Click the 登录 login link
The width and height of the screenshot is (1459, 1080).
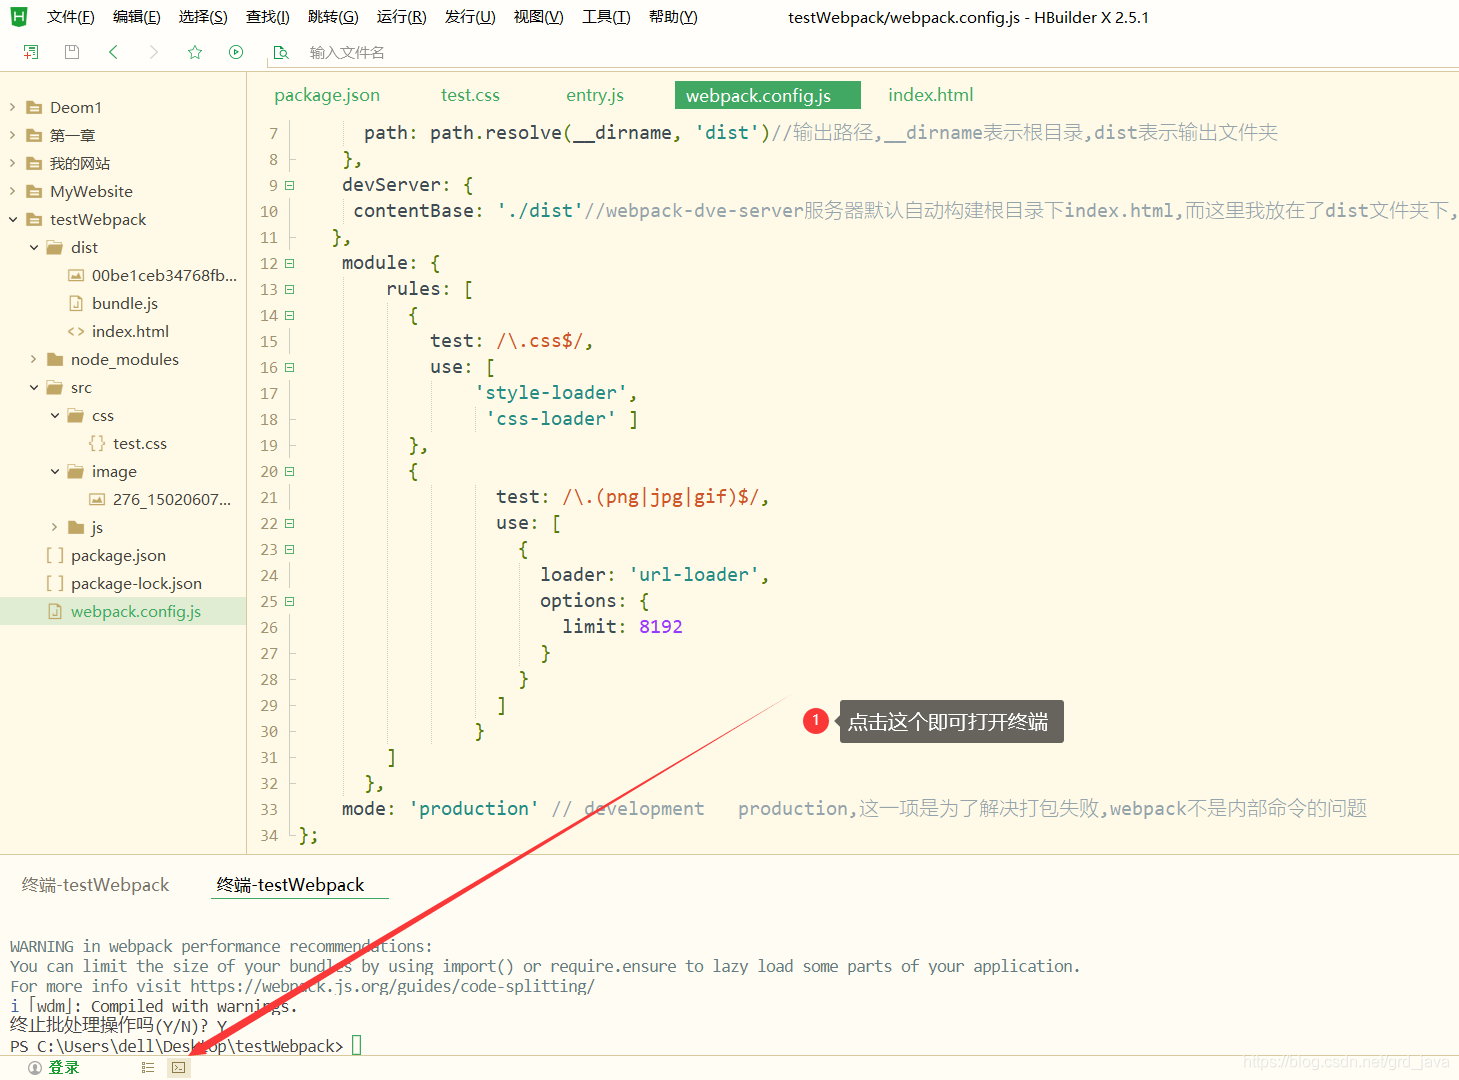tap(64, 1068)
